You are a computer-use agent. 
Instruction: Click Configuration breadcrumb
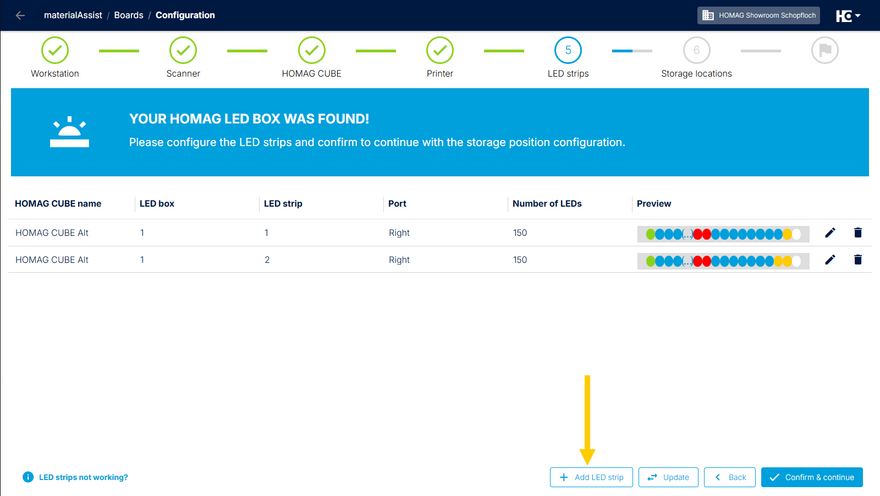[185, 15]
